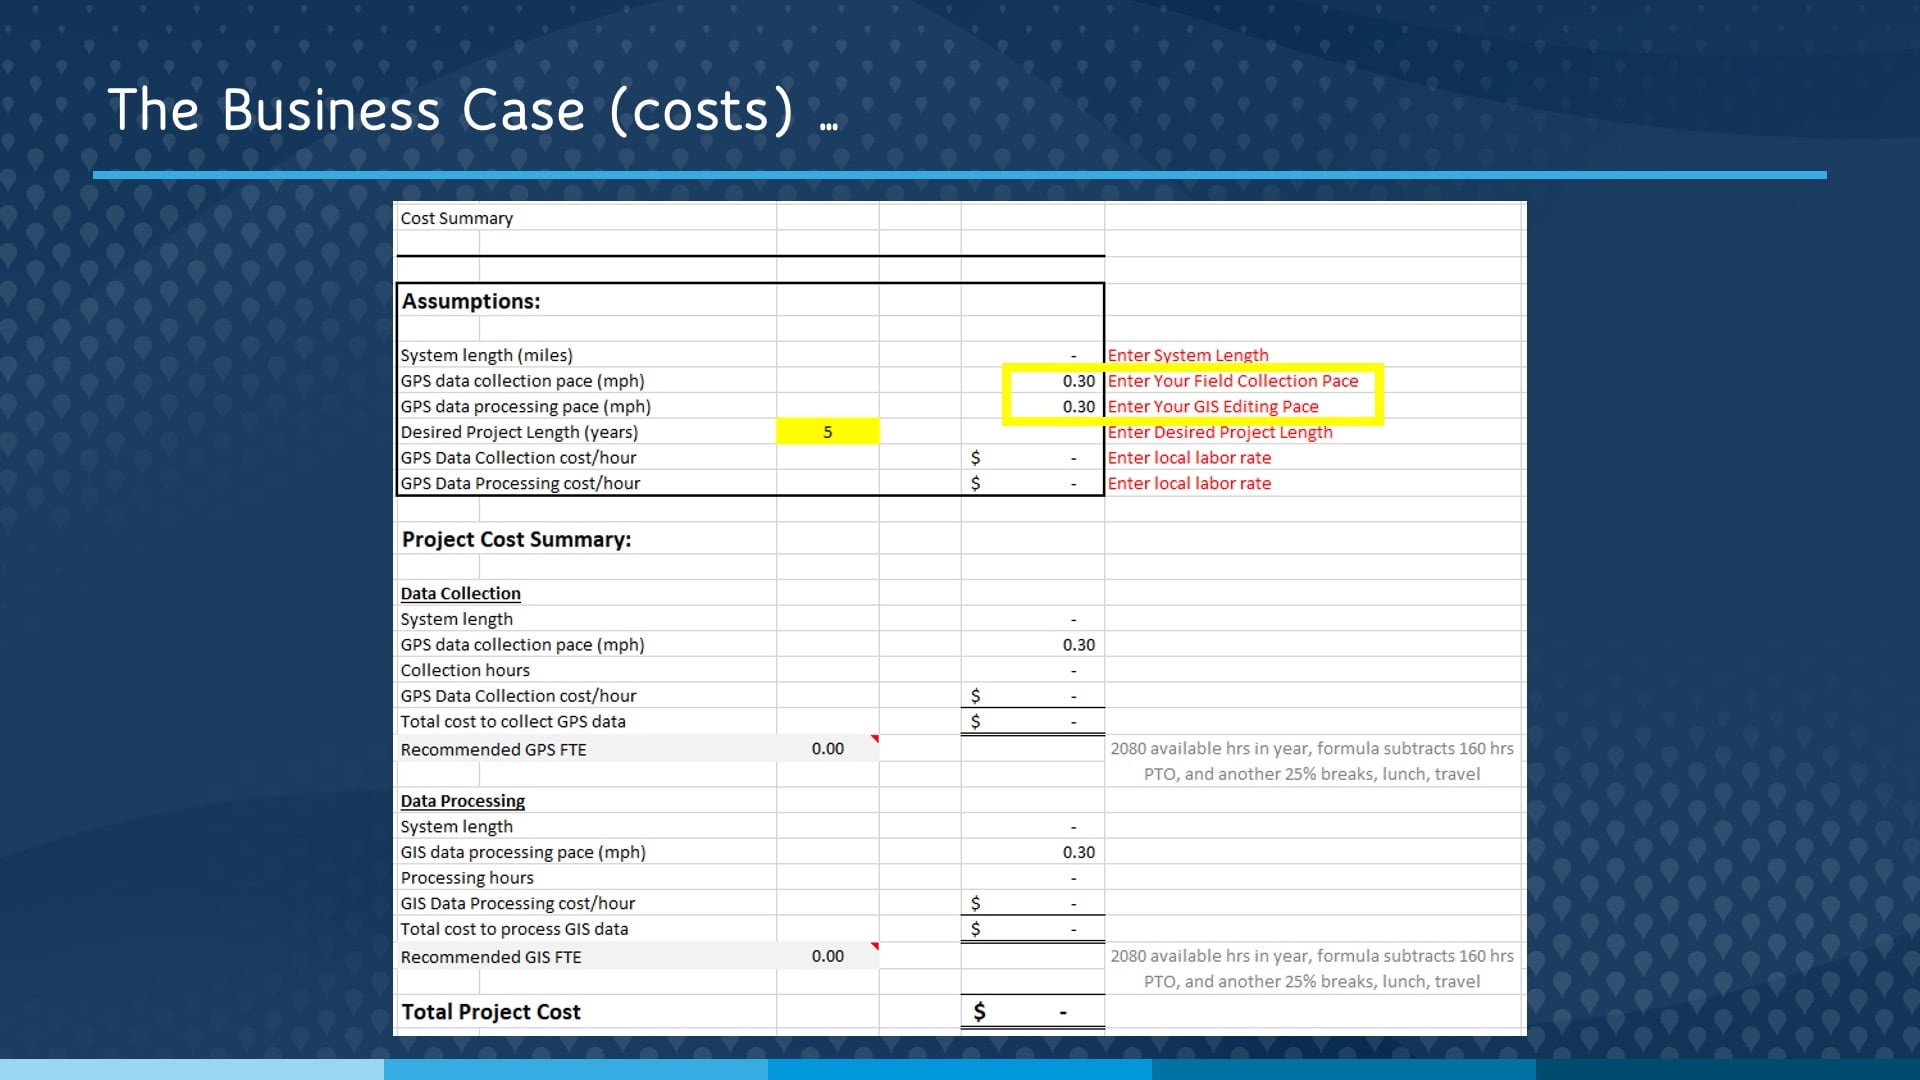Select the underlined 'Data Processing' heading
Viewport: 1920px width, 1080px height.
tap(462, 801)
